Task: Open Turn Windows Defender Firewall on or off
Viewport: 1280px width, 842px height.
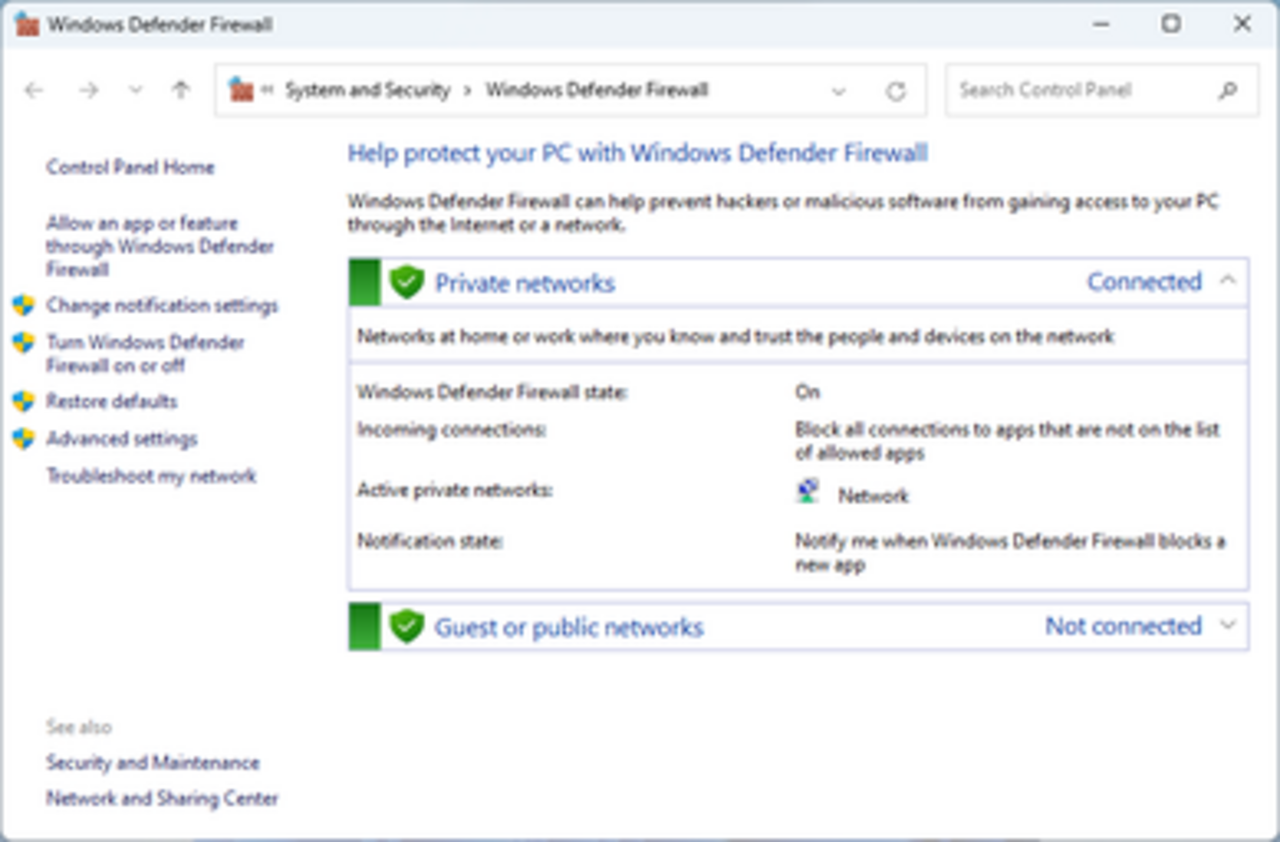Action: [x=145, y=354]
